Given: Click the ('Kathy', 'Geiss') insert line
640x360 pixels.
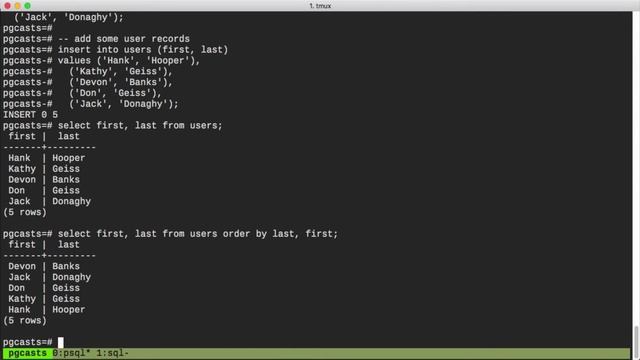Looking at the screenshot, I should click(x=121, y=71).
